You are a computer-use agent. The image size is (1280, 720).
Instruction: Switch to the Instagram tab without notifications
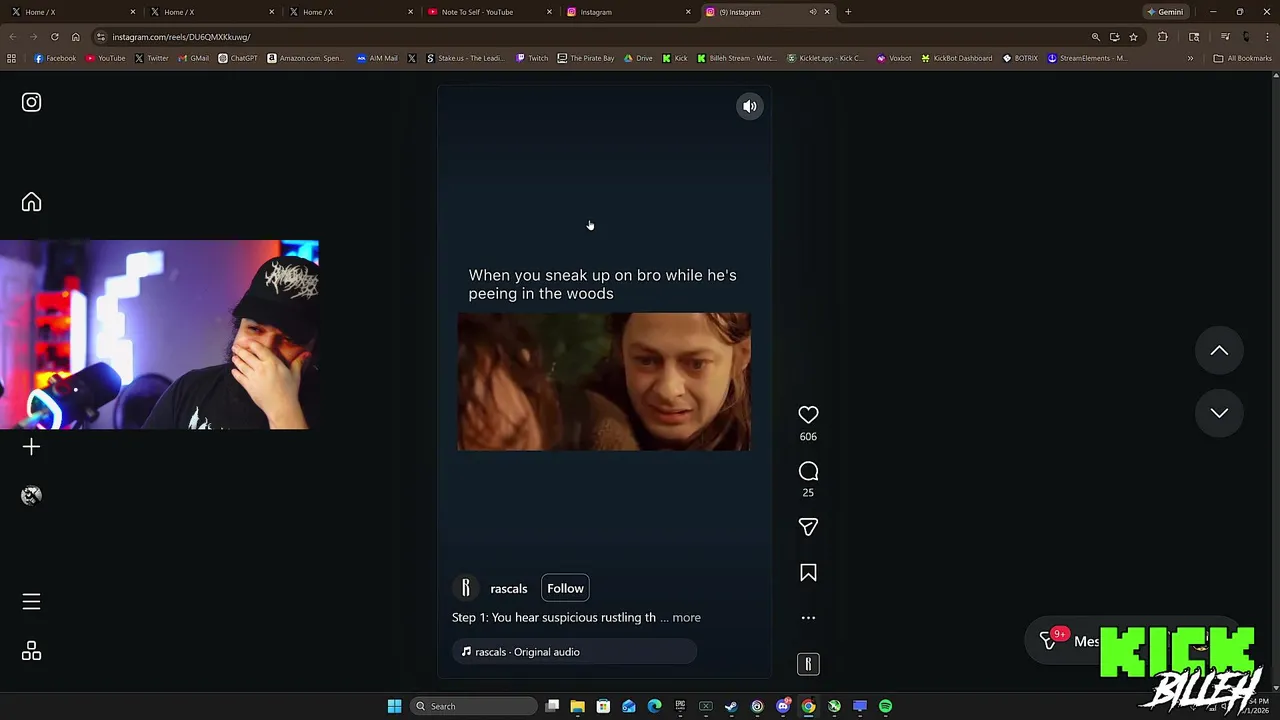(x=628, y=12)
